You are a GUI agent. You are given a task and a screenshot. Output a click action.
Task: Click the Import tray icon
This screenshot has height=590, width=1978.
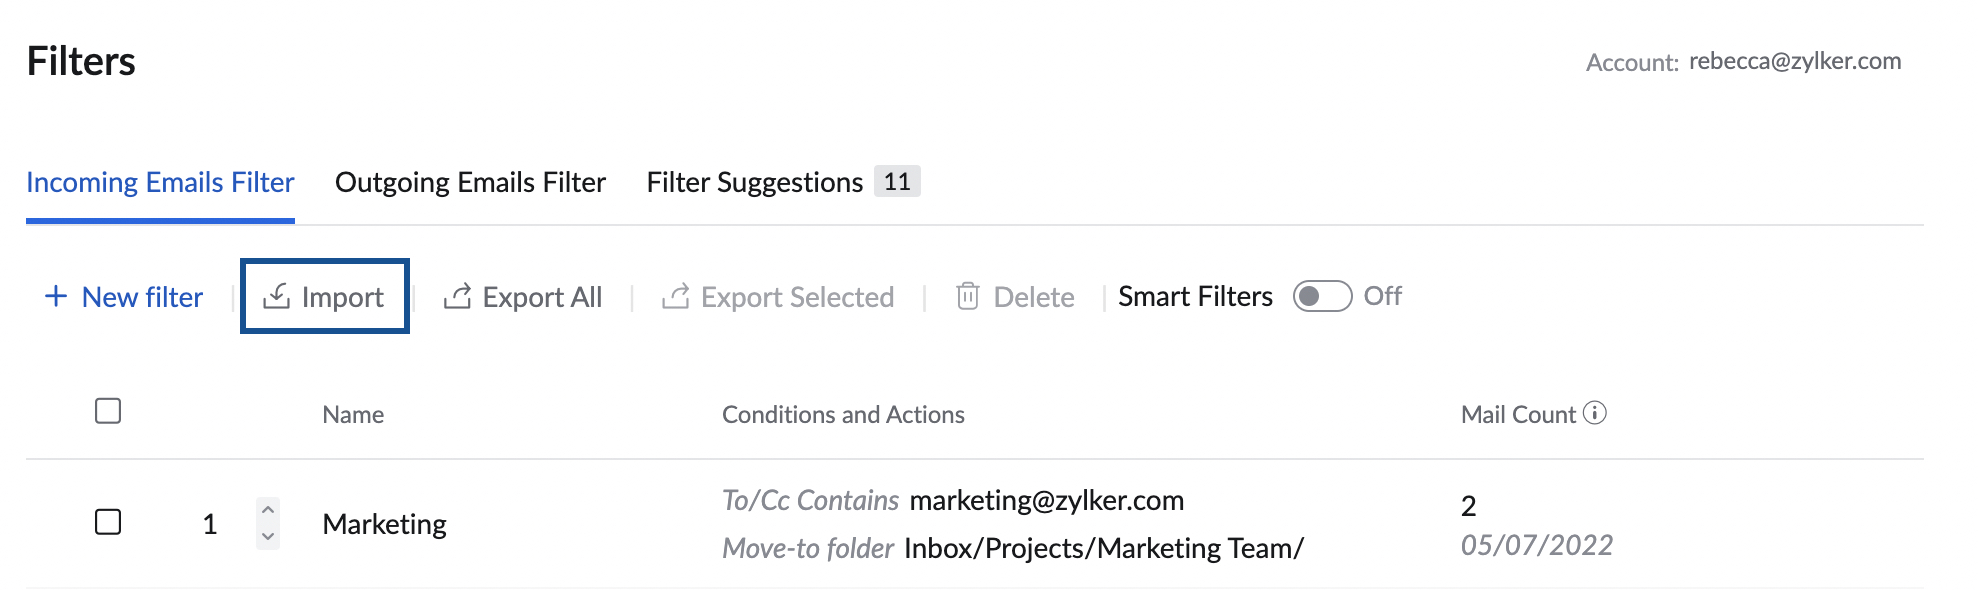276,296
